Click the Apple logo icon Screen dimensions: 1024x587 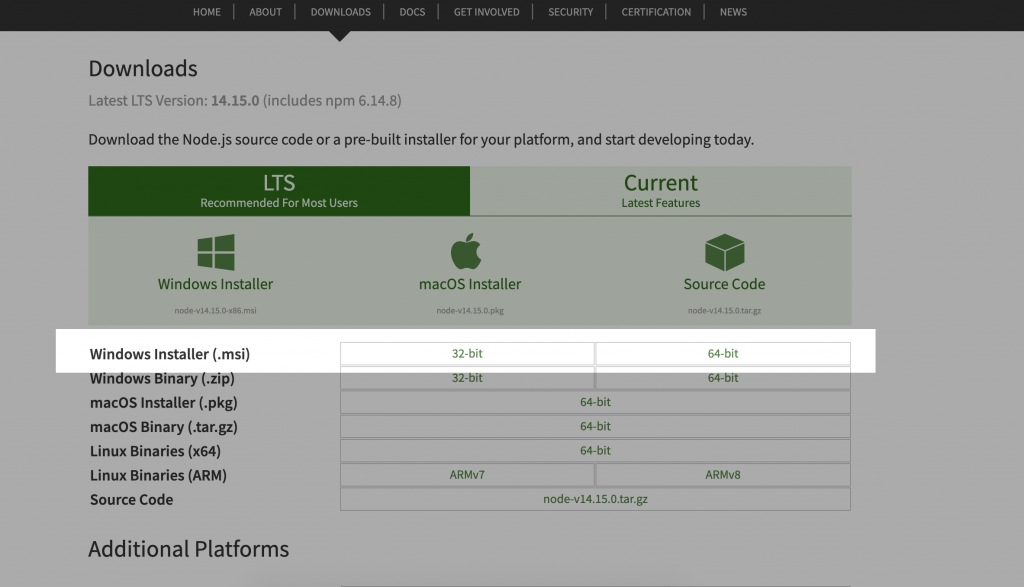coord(466,251)
